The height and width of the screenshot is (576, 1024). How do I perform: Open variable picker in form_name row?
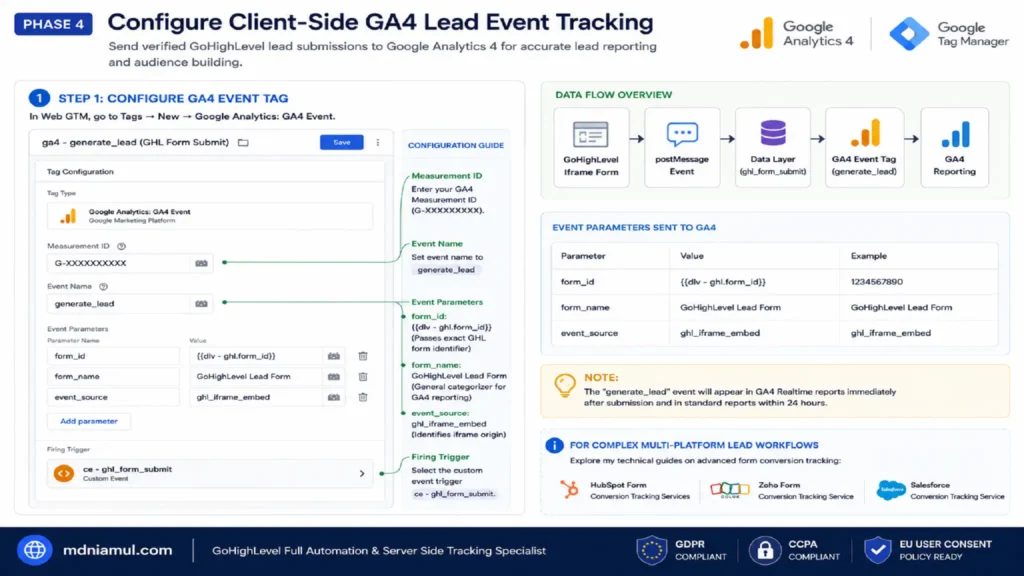tap(334, 377)
